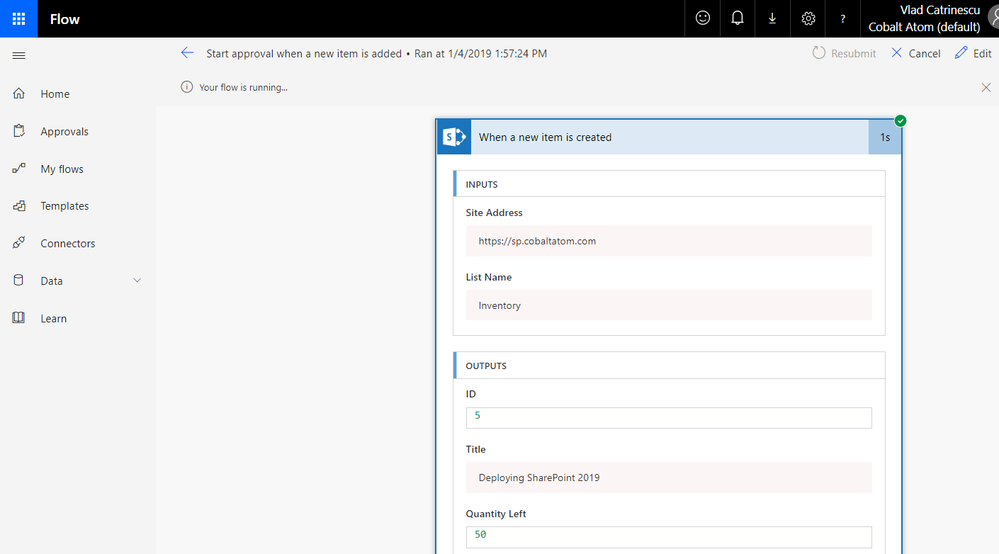Click the My flows icon

[x=19, y=168]
